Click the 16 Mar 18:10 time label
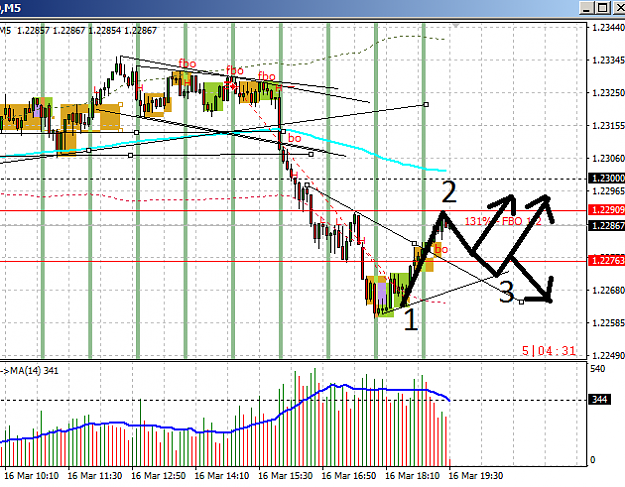The image size is (625, 487). coord(413,476)
